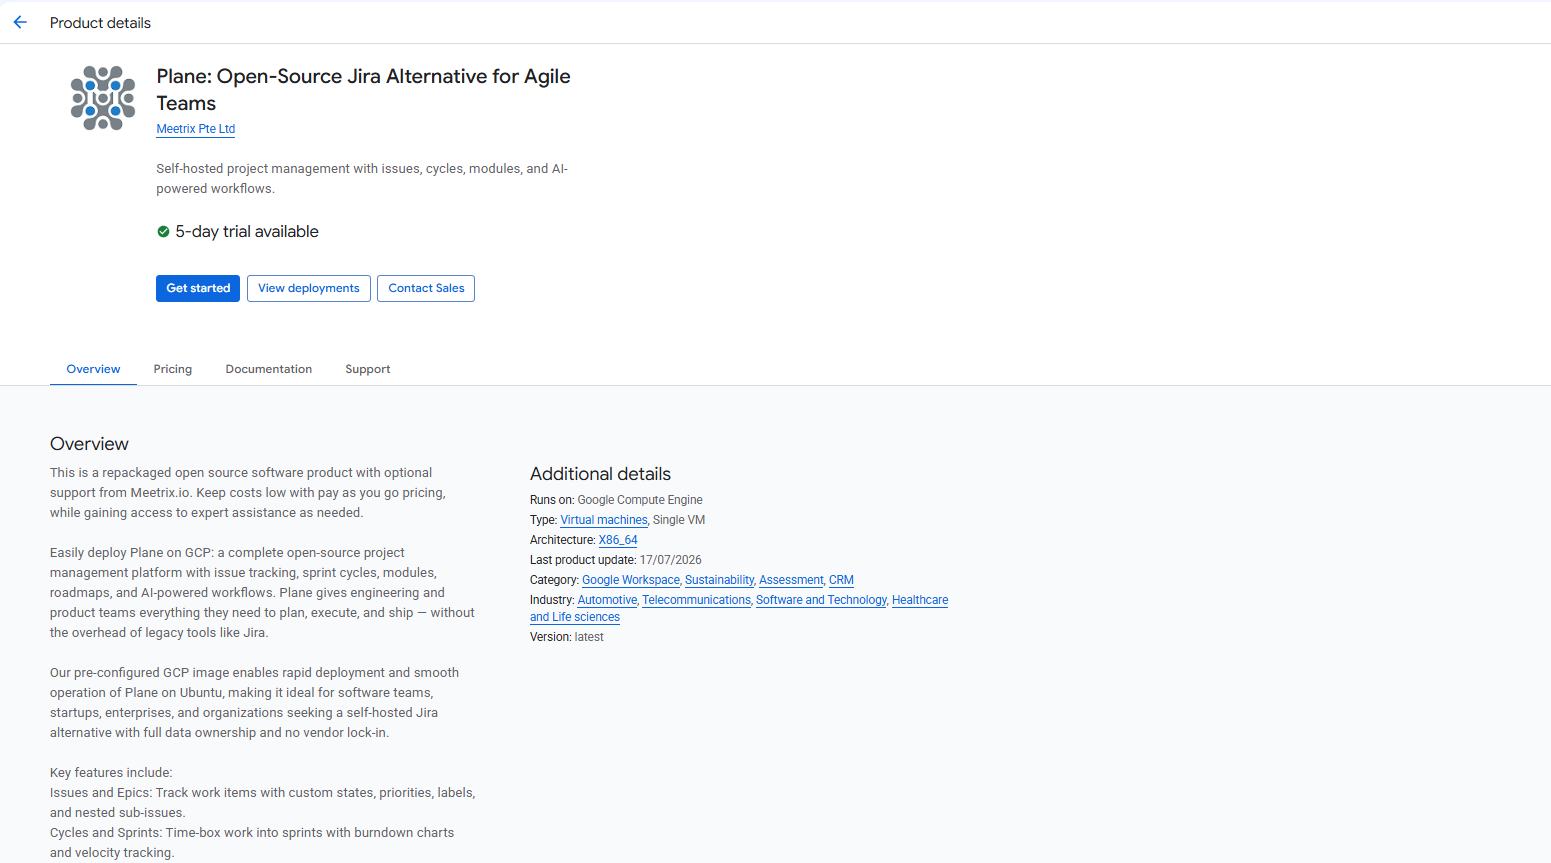Click the Last product update date 17/07/2026

(x=670, y=560)
